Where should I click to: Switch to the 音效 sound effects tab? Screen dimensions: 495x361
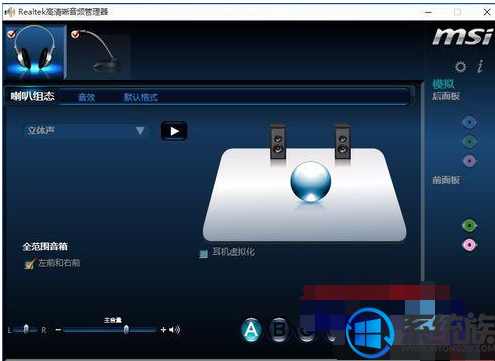tap(87, 97)
